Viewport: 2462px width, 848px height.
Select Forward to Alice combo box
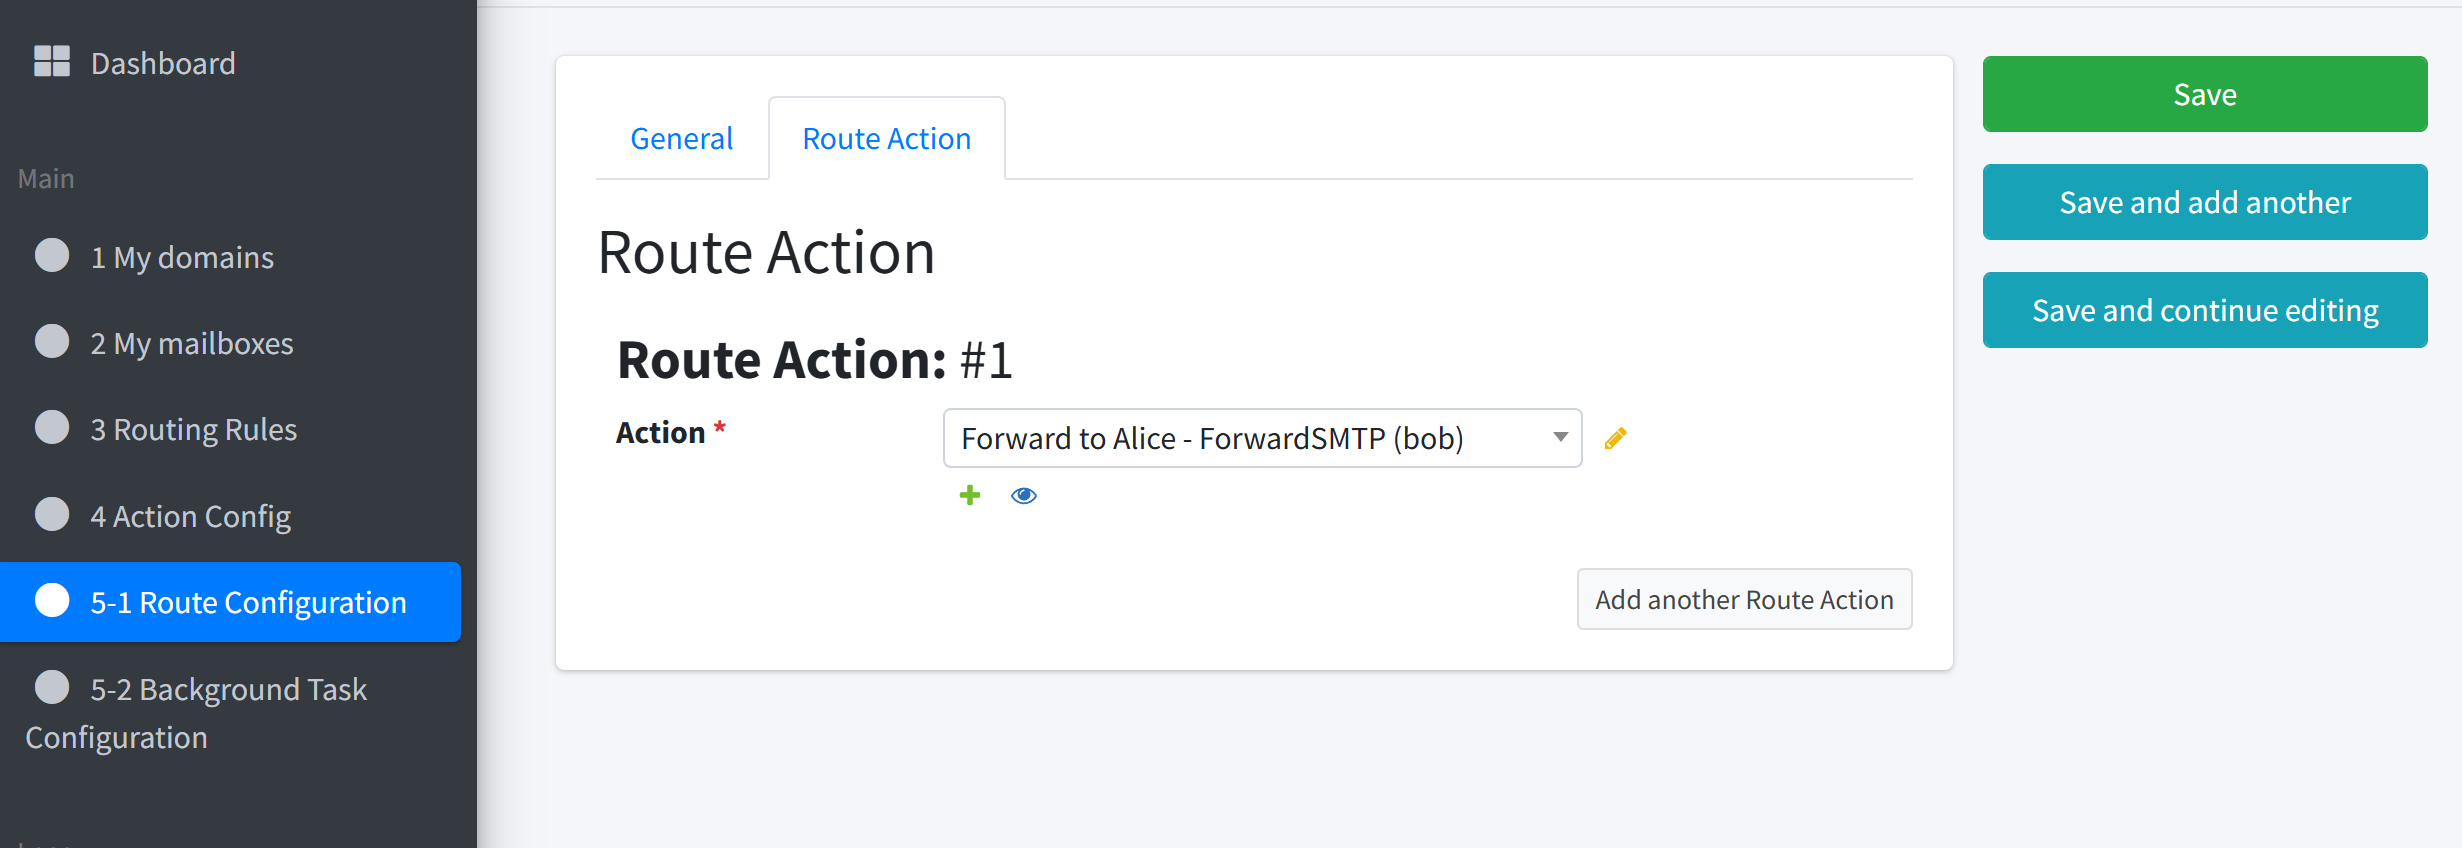[x=1262, y=438]
